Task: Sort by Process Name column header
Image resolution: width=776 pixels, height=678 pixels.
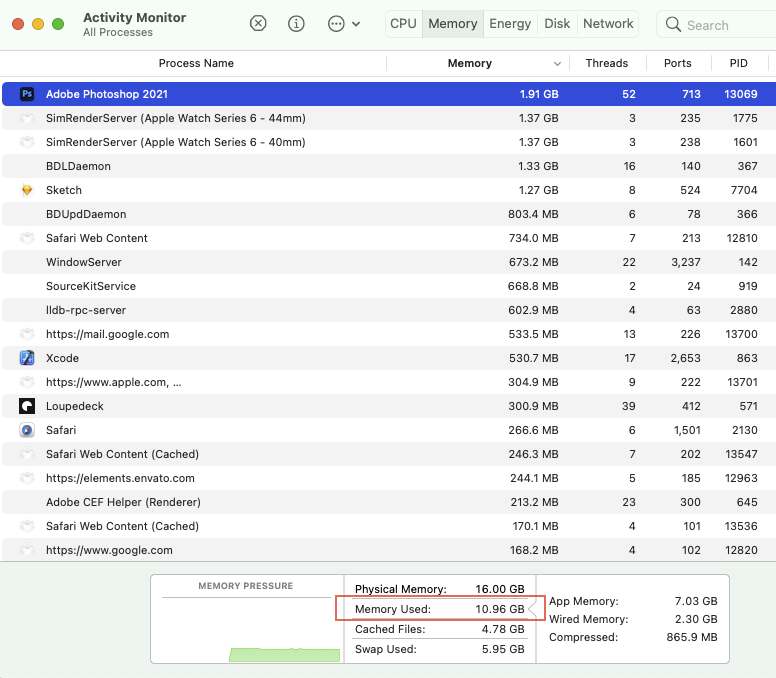Action: (x=196, y=63)
